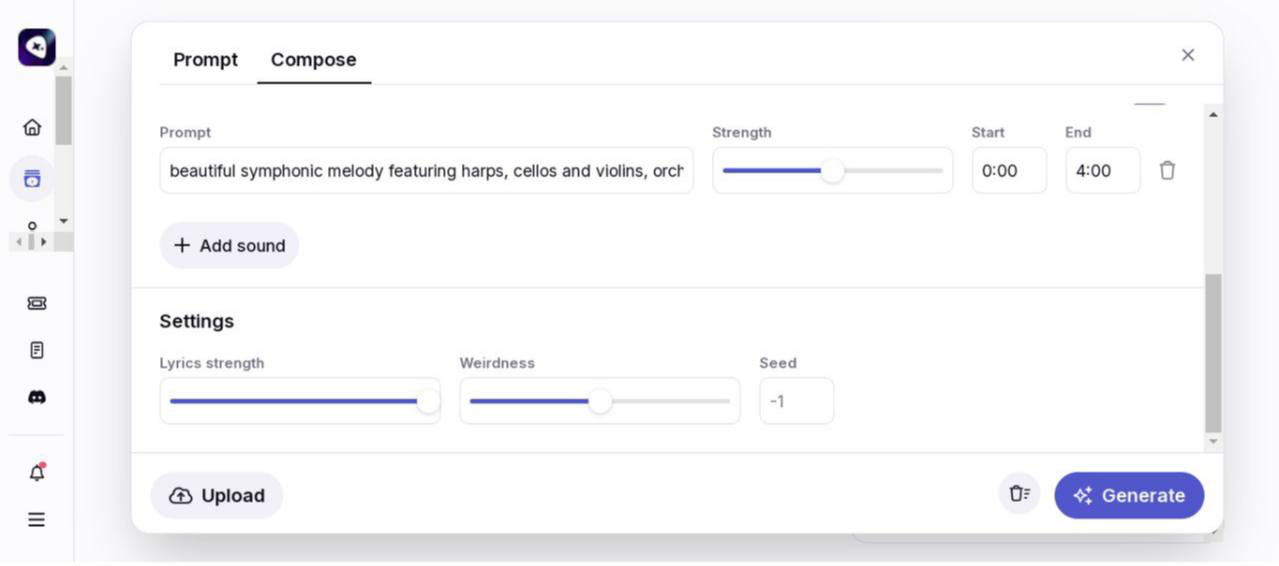Click the app logo icon in sidebar

(x=37, y=47)
